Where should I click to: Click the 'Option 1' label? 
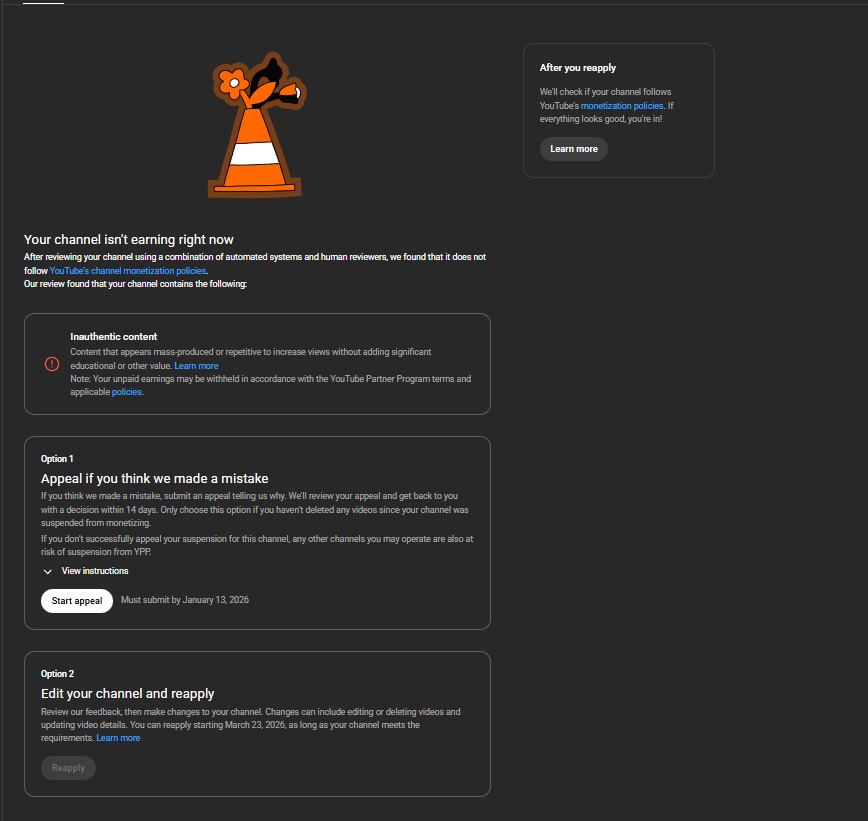pyautogui.click(x=57, y=459)
